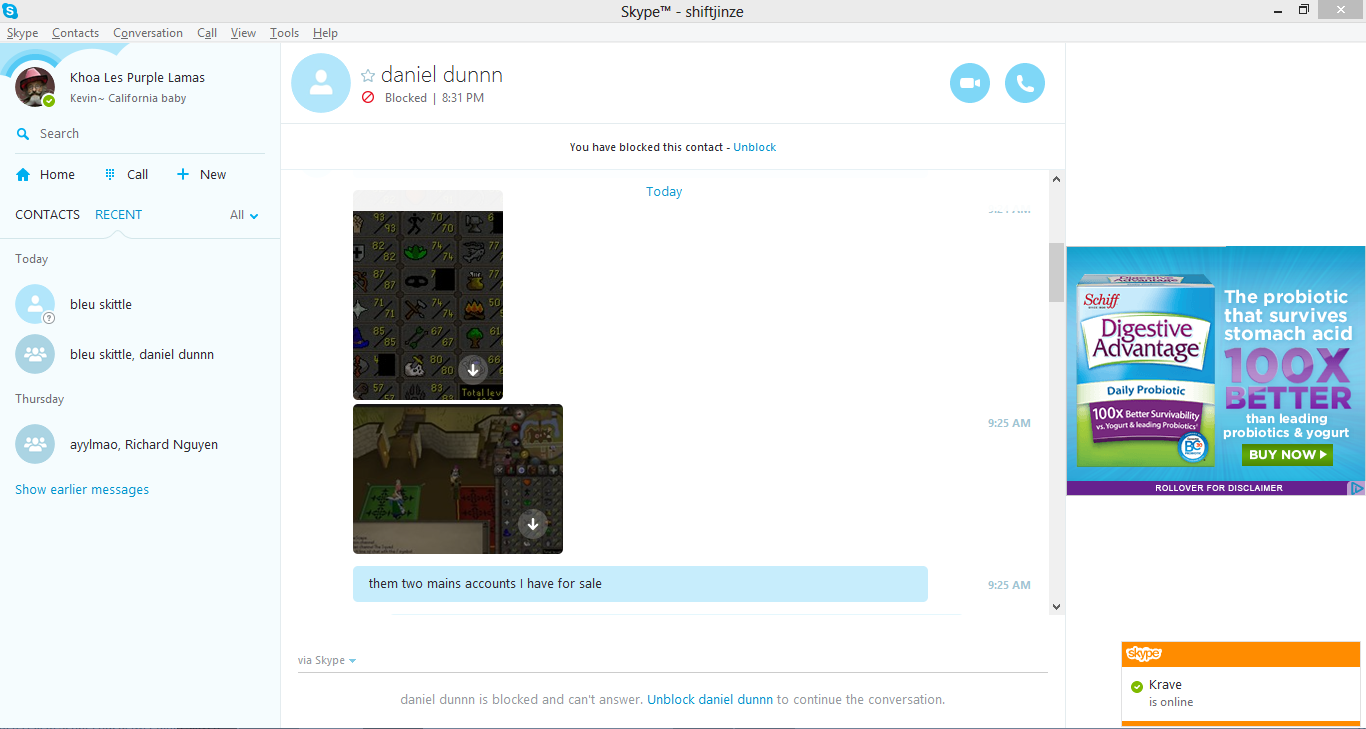The image size is (1366, 729).
Task: Switch to the RECENT tab
Action: 118,214
